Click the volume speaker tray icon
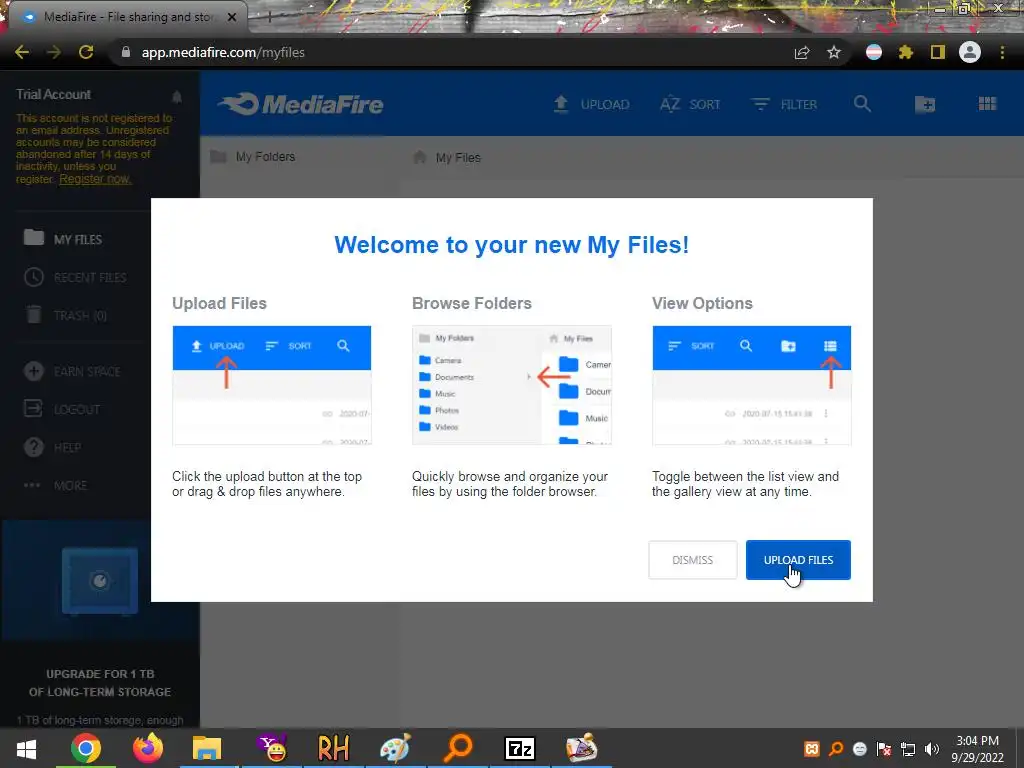This screenshot has width=1024, height=768. coord(932,749)
